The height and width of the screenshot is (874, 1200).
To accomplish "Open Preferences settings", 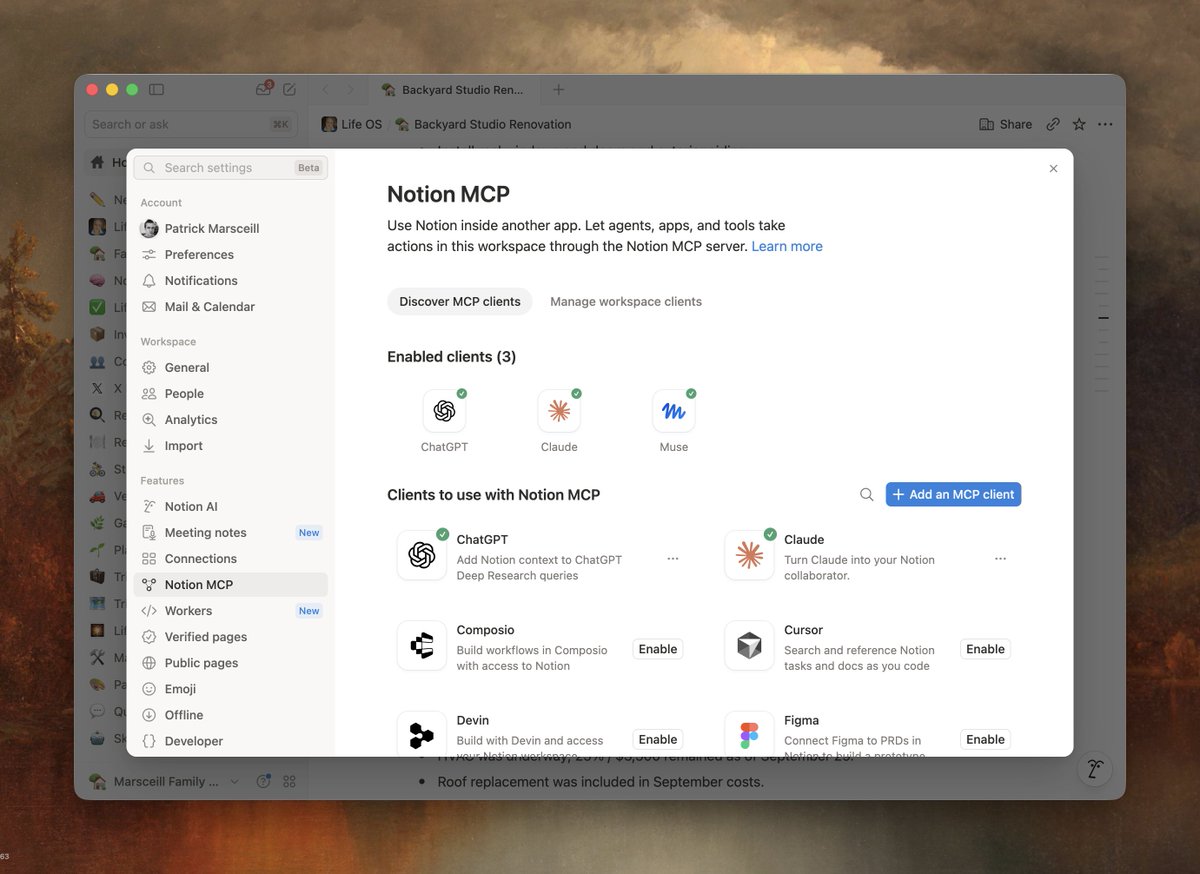I will click(231, 254).
